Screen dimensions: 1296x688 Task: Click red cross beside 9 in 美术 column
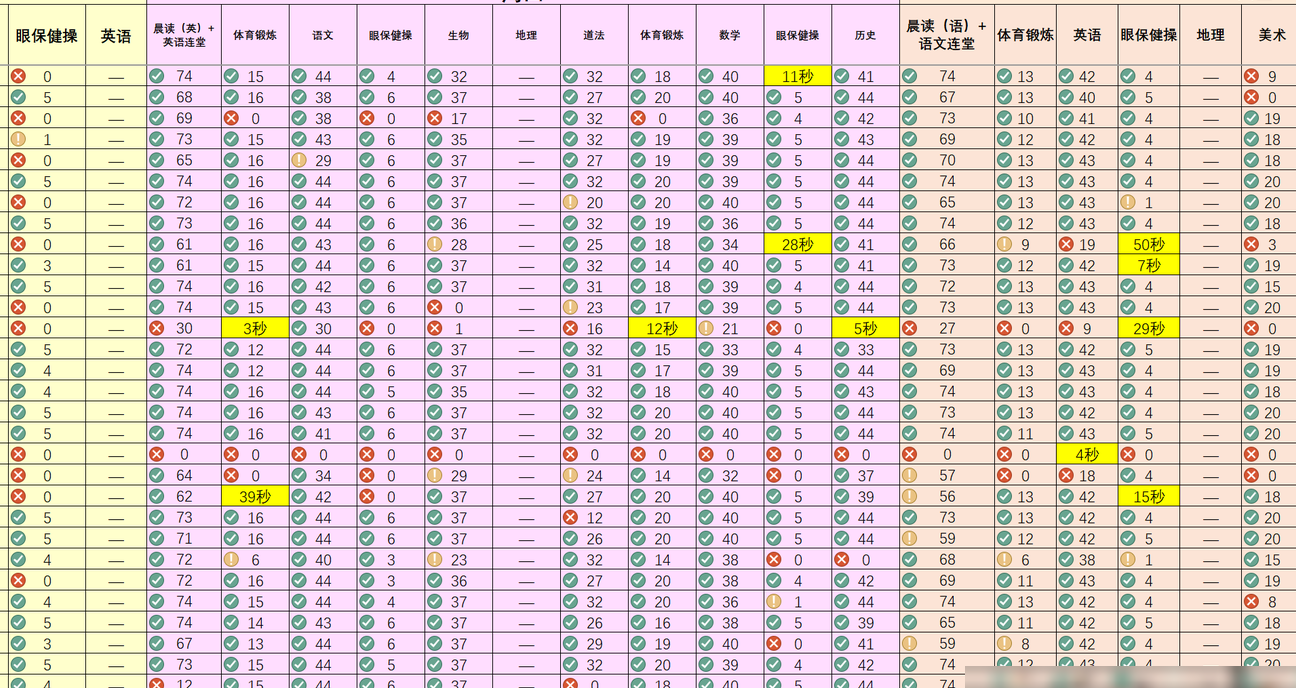pos(1251,76)
